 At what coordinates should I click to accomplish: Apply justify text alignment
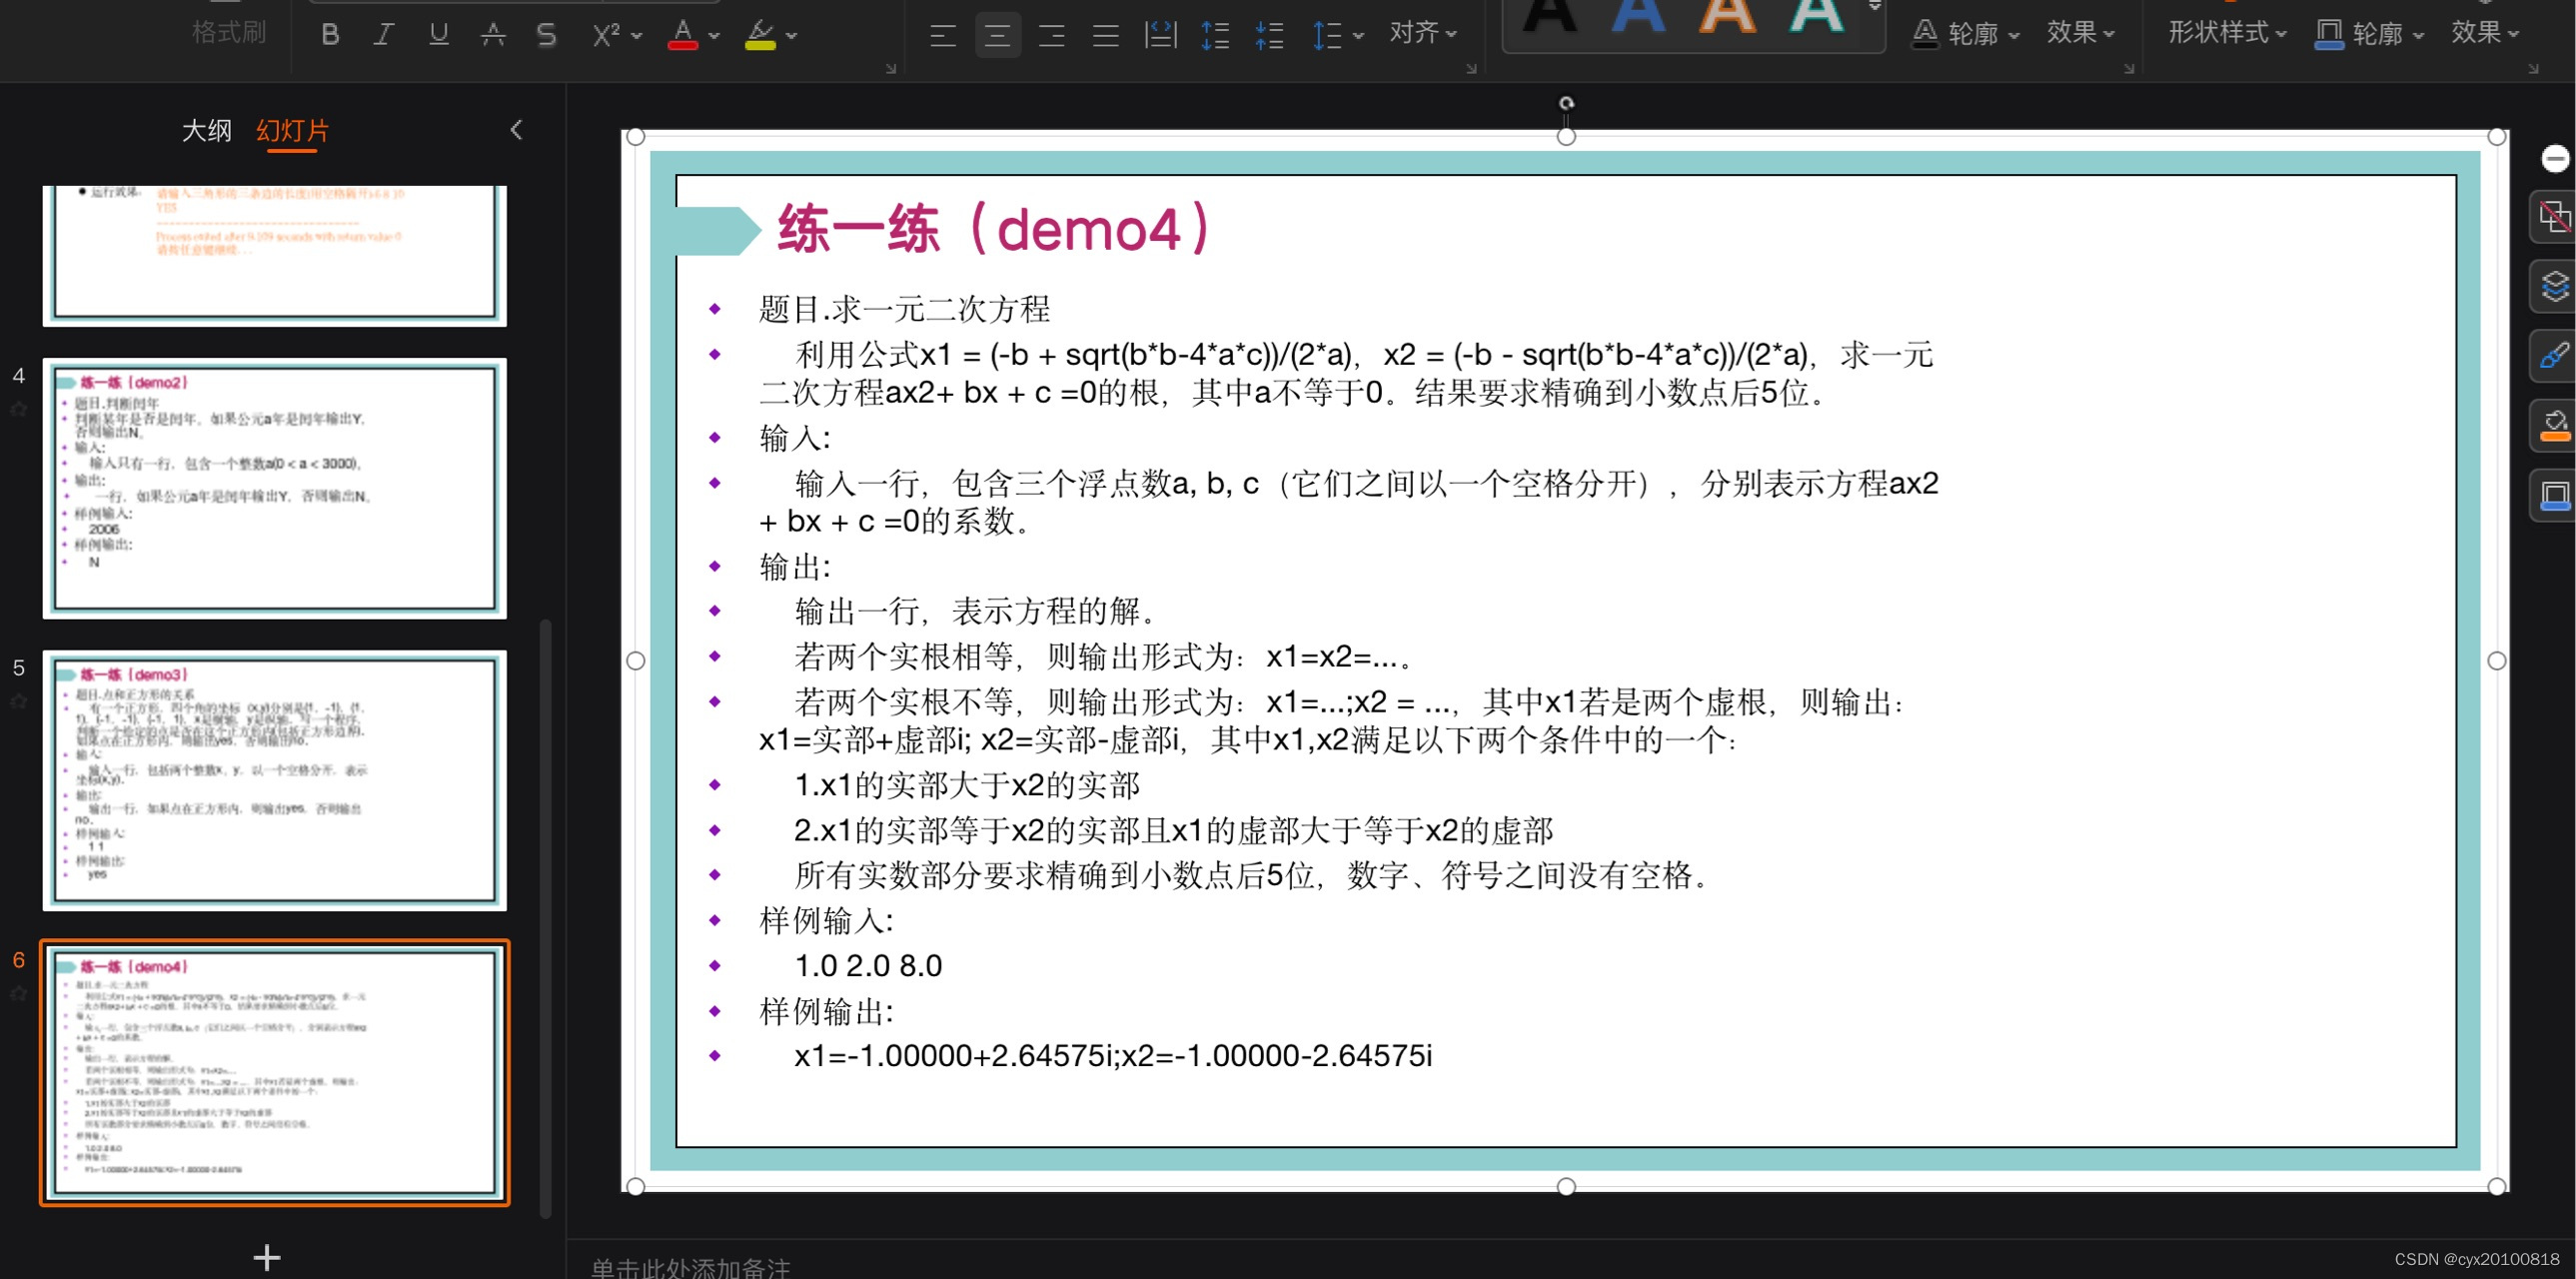(x=1105, y=36)
